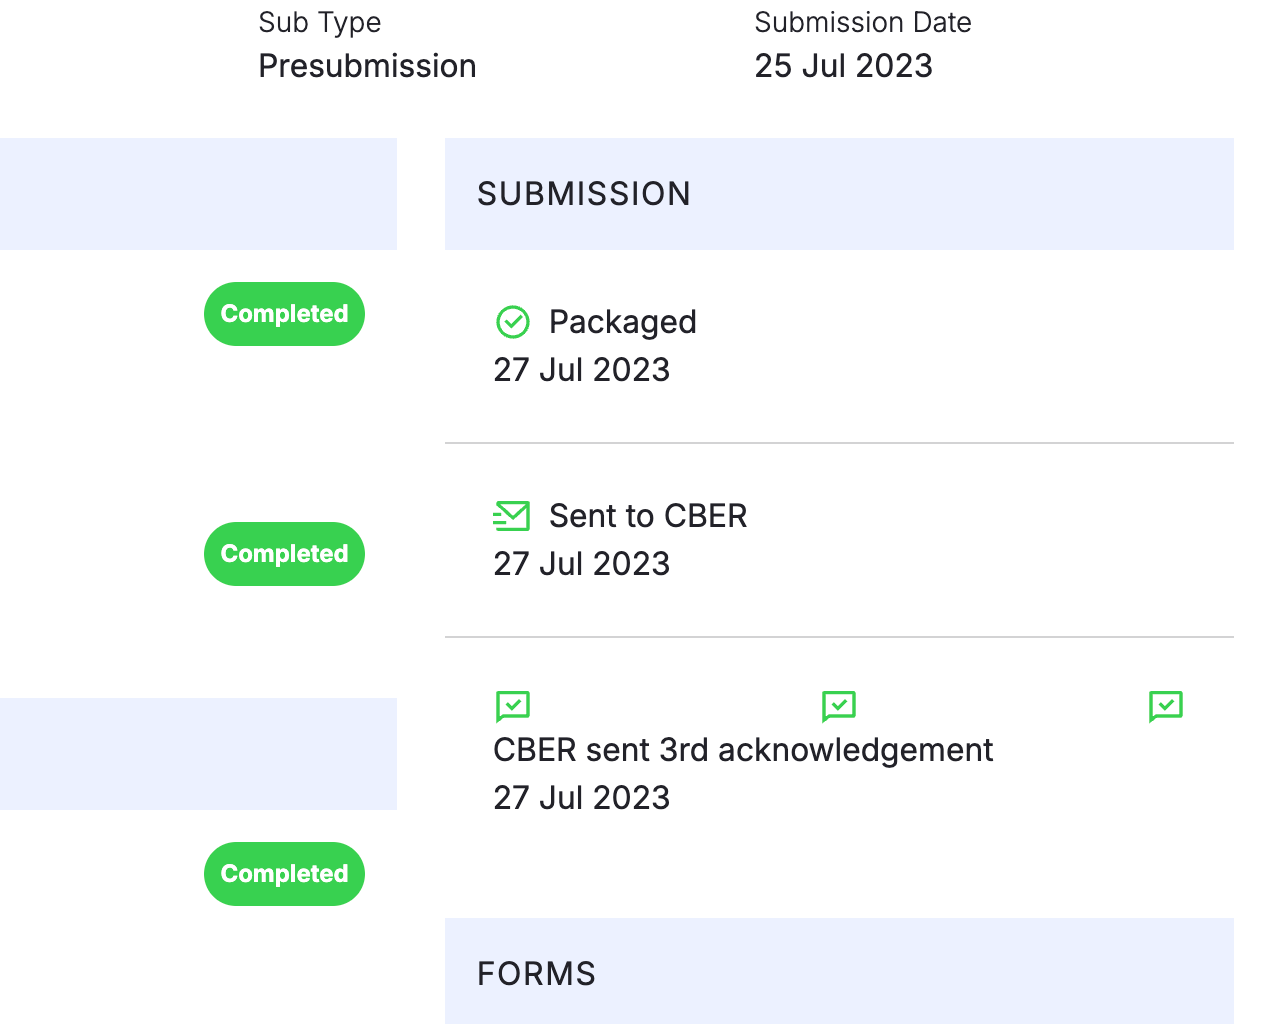The height and width of the screenshot is (1024, 1280).
Task: Click the date under Sent to CBER
Action: pos(581,564)
